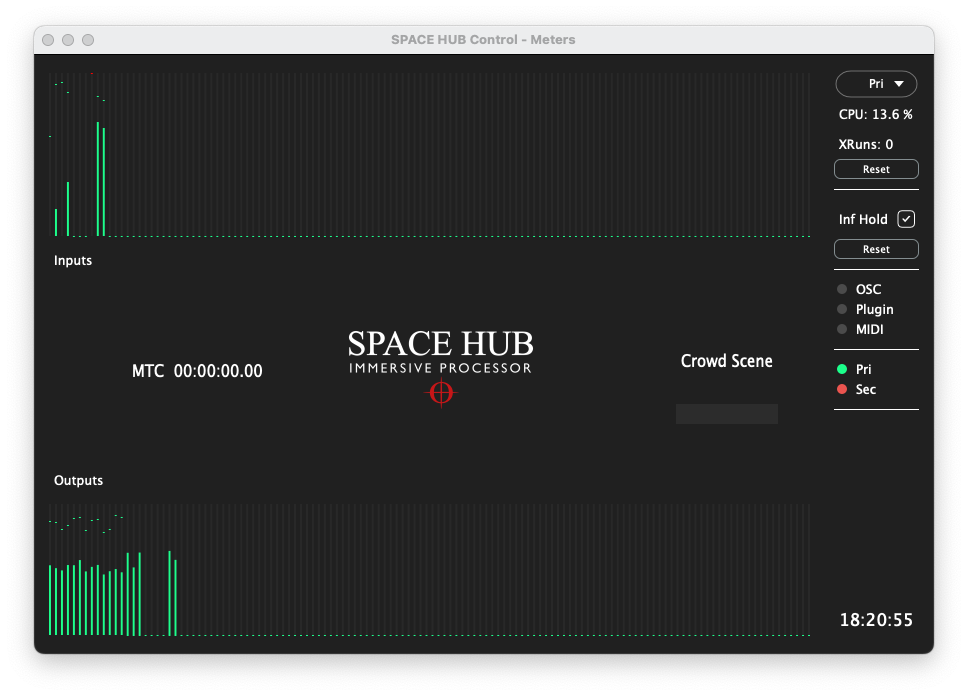Click the empty field below Crowd Scene

click(727, 414)
